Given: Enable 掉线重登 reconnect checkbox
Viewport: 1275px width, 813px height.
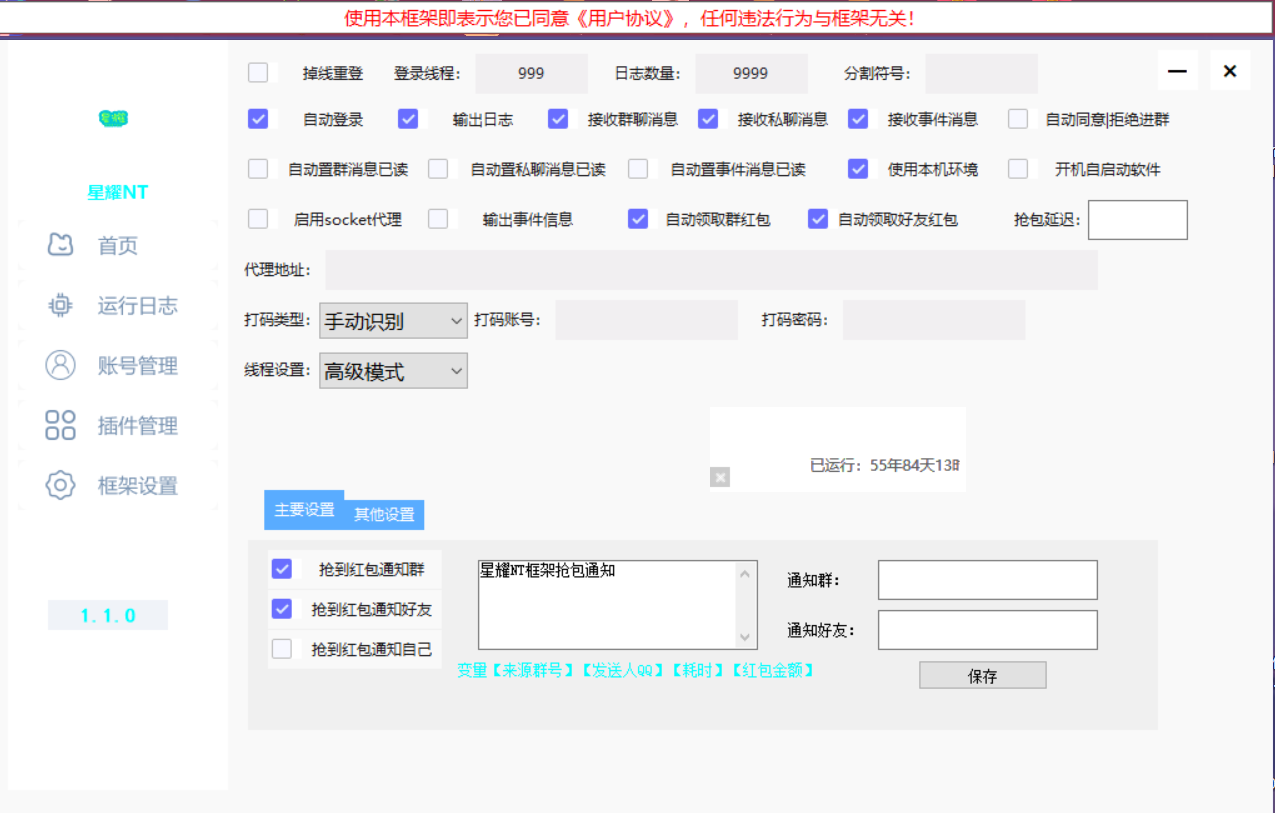Looking at the screenshot, I should point(258,72).
